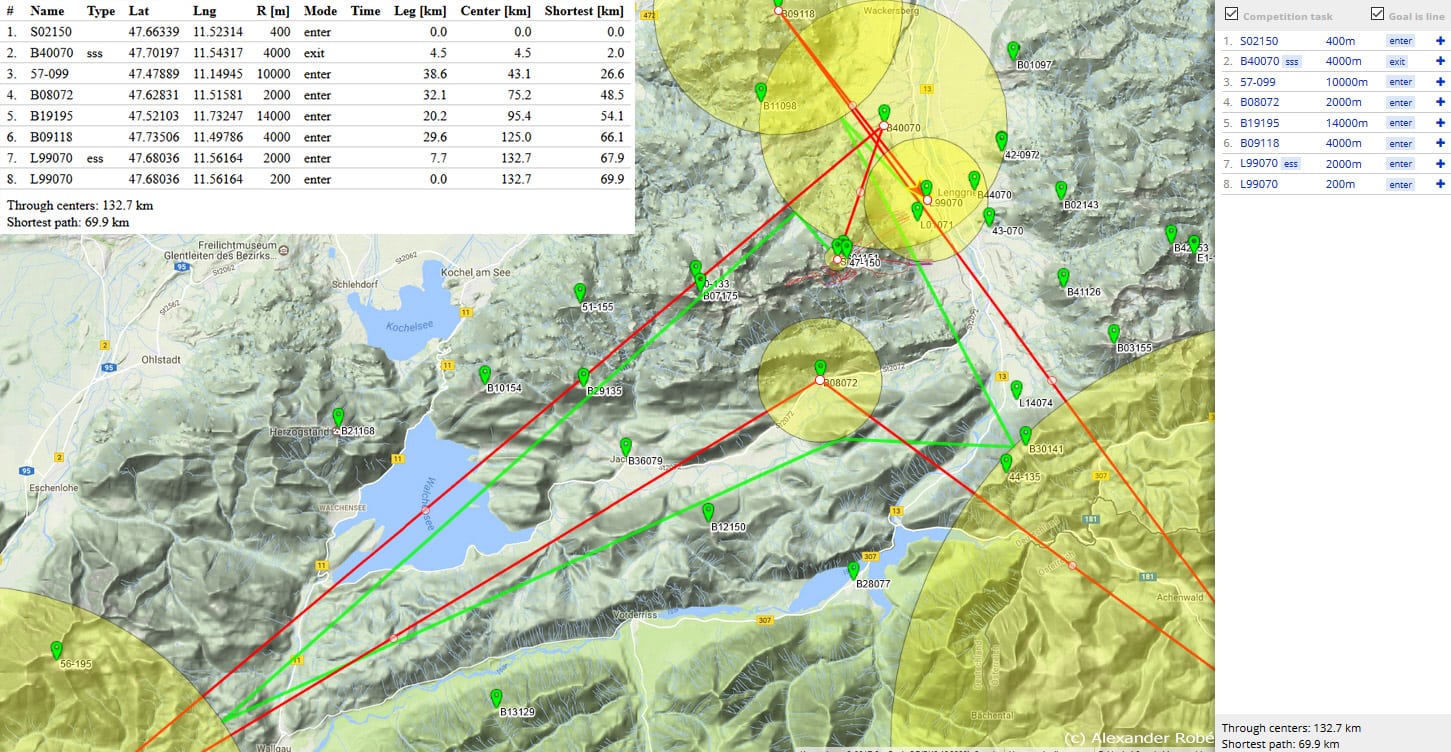Select the B28077 map marker pin
This screenshot has width=1451, height=752.
click(854, 571)
